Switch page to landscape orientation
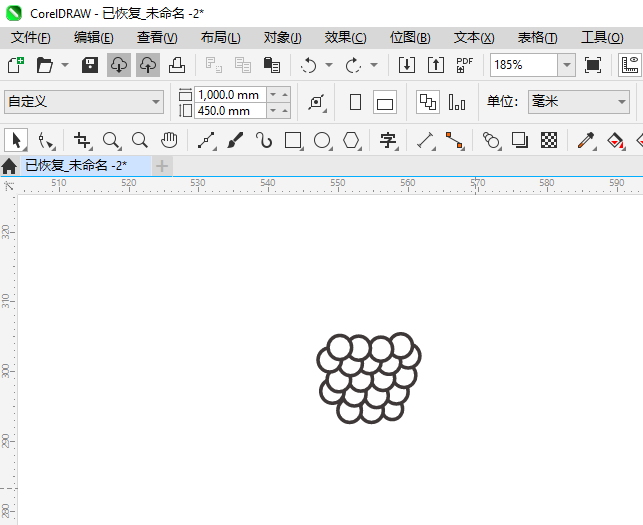 (385, 102)
